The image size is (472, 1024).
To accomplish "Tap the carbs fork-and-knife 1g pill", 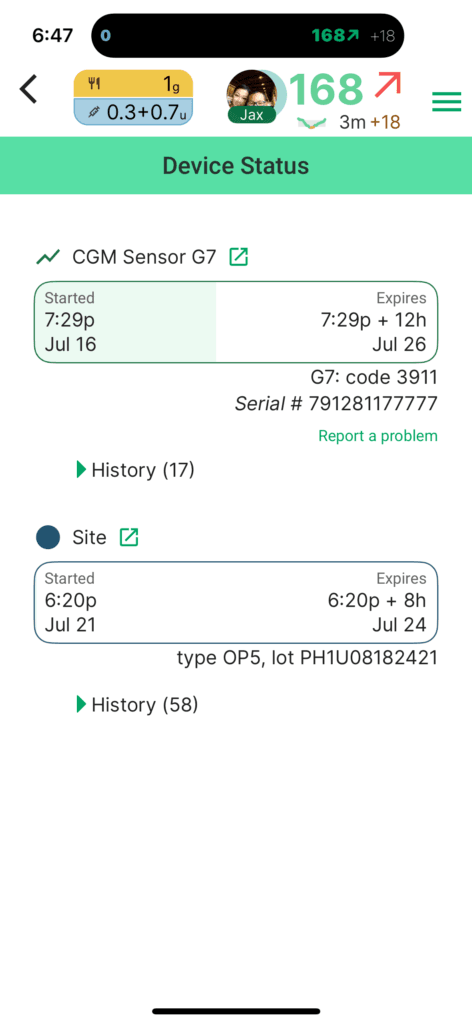I will tap(133, 84).
